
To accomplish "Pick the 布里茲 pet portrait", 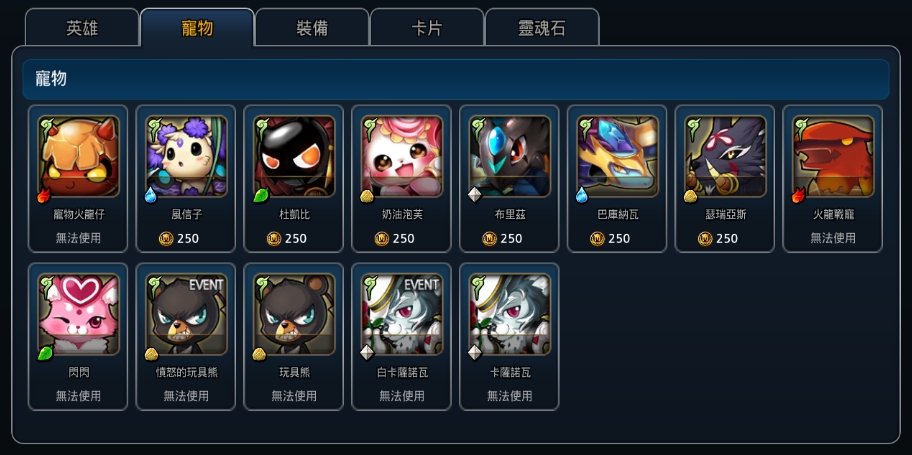I will click(x=510, y=156).
